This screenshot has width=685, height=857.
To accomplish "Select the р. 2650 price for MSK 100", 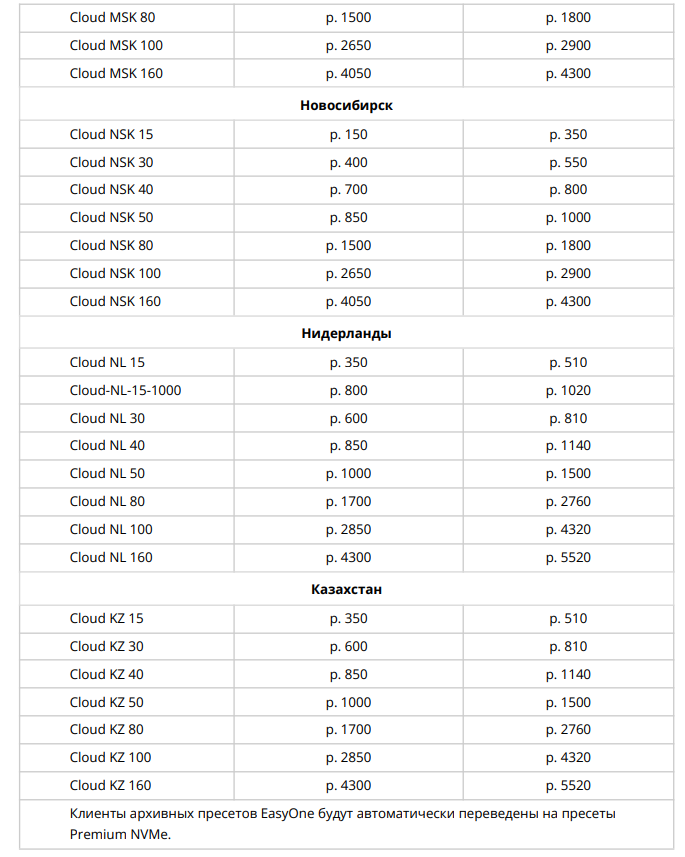I will tap(348, 45).
